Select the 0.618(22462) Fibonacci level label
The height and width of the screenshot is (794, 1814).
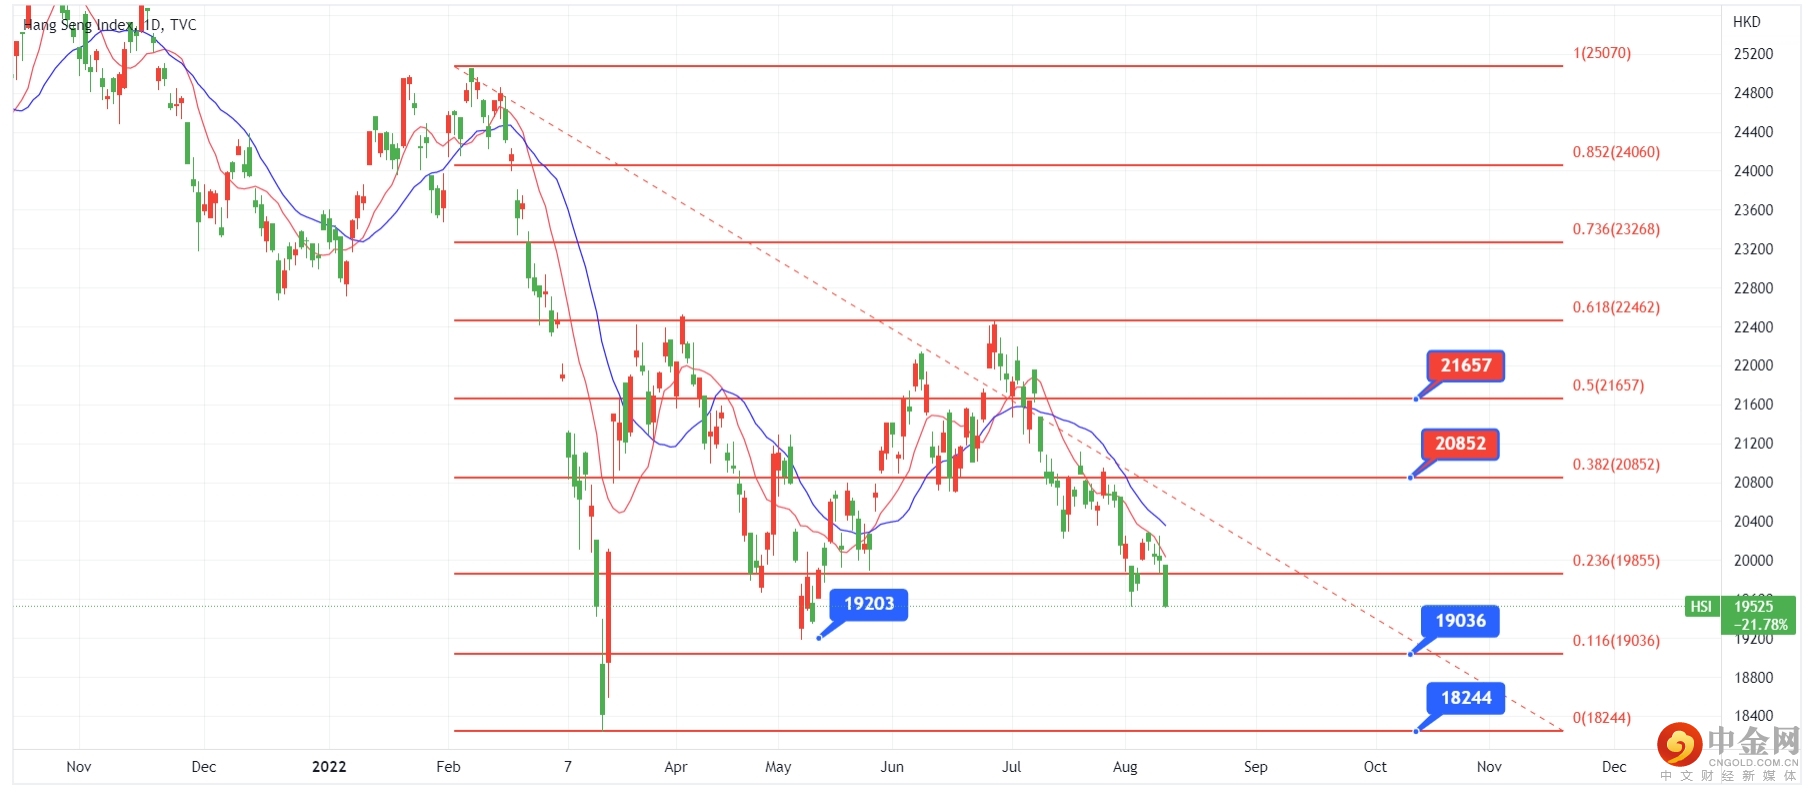click(1616, 307)
